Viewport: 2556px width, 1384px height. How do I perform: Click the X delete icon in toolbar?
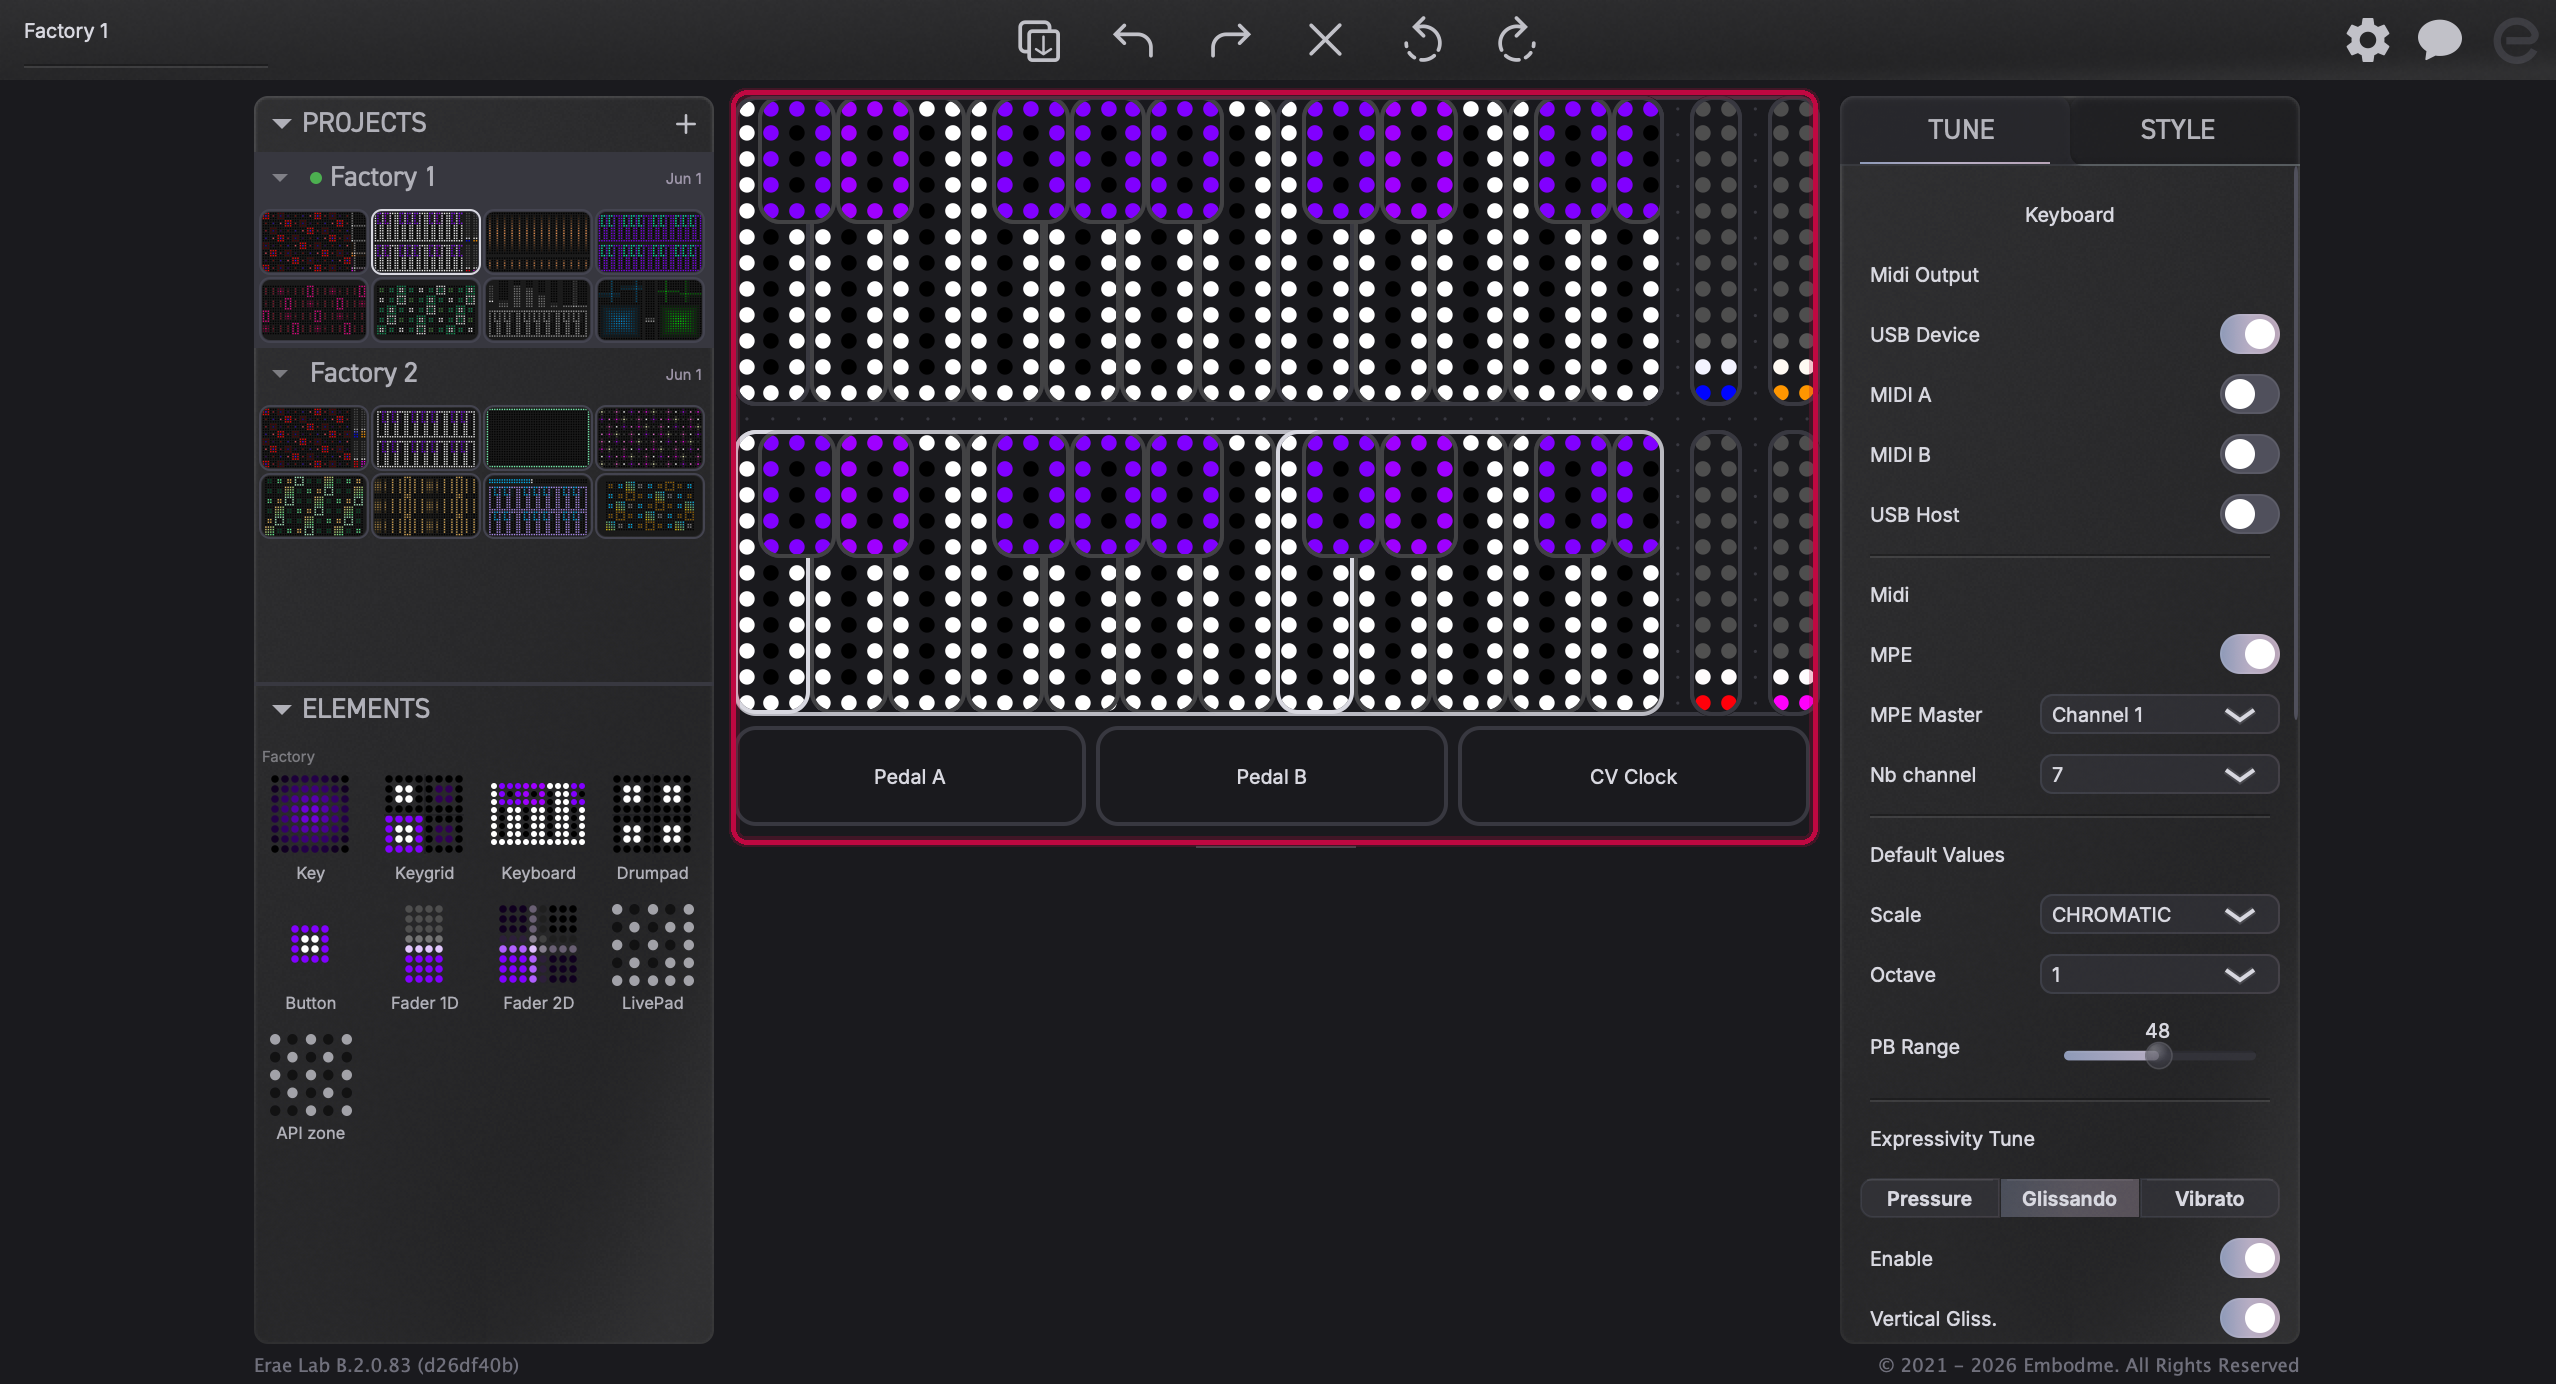[x=1325, y=41]
